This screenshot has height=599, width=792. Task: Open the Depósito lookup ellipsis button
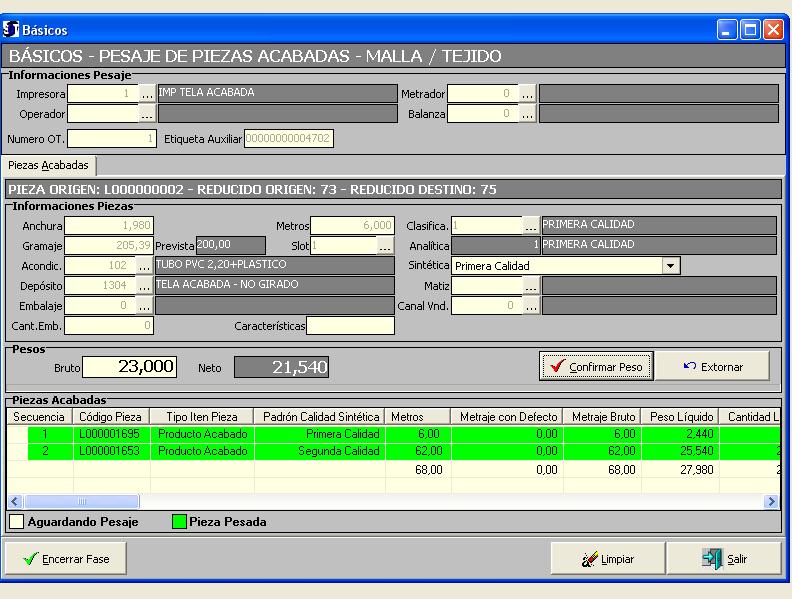[146, 286]
